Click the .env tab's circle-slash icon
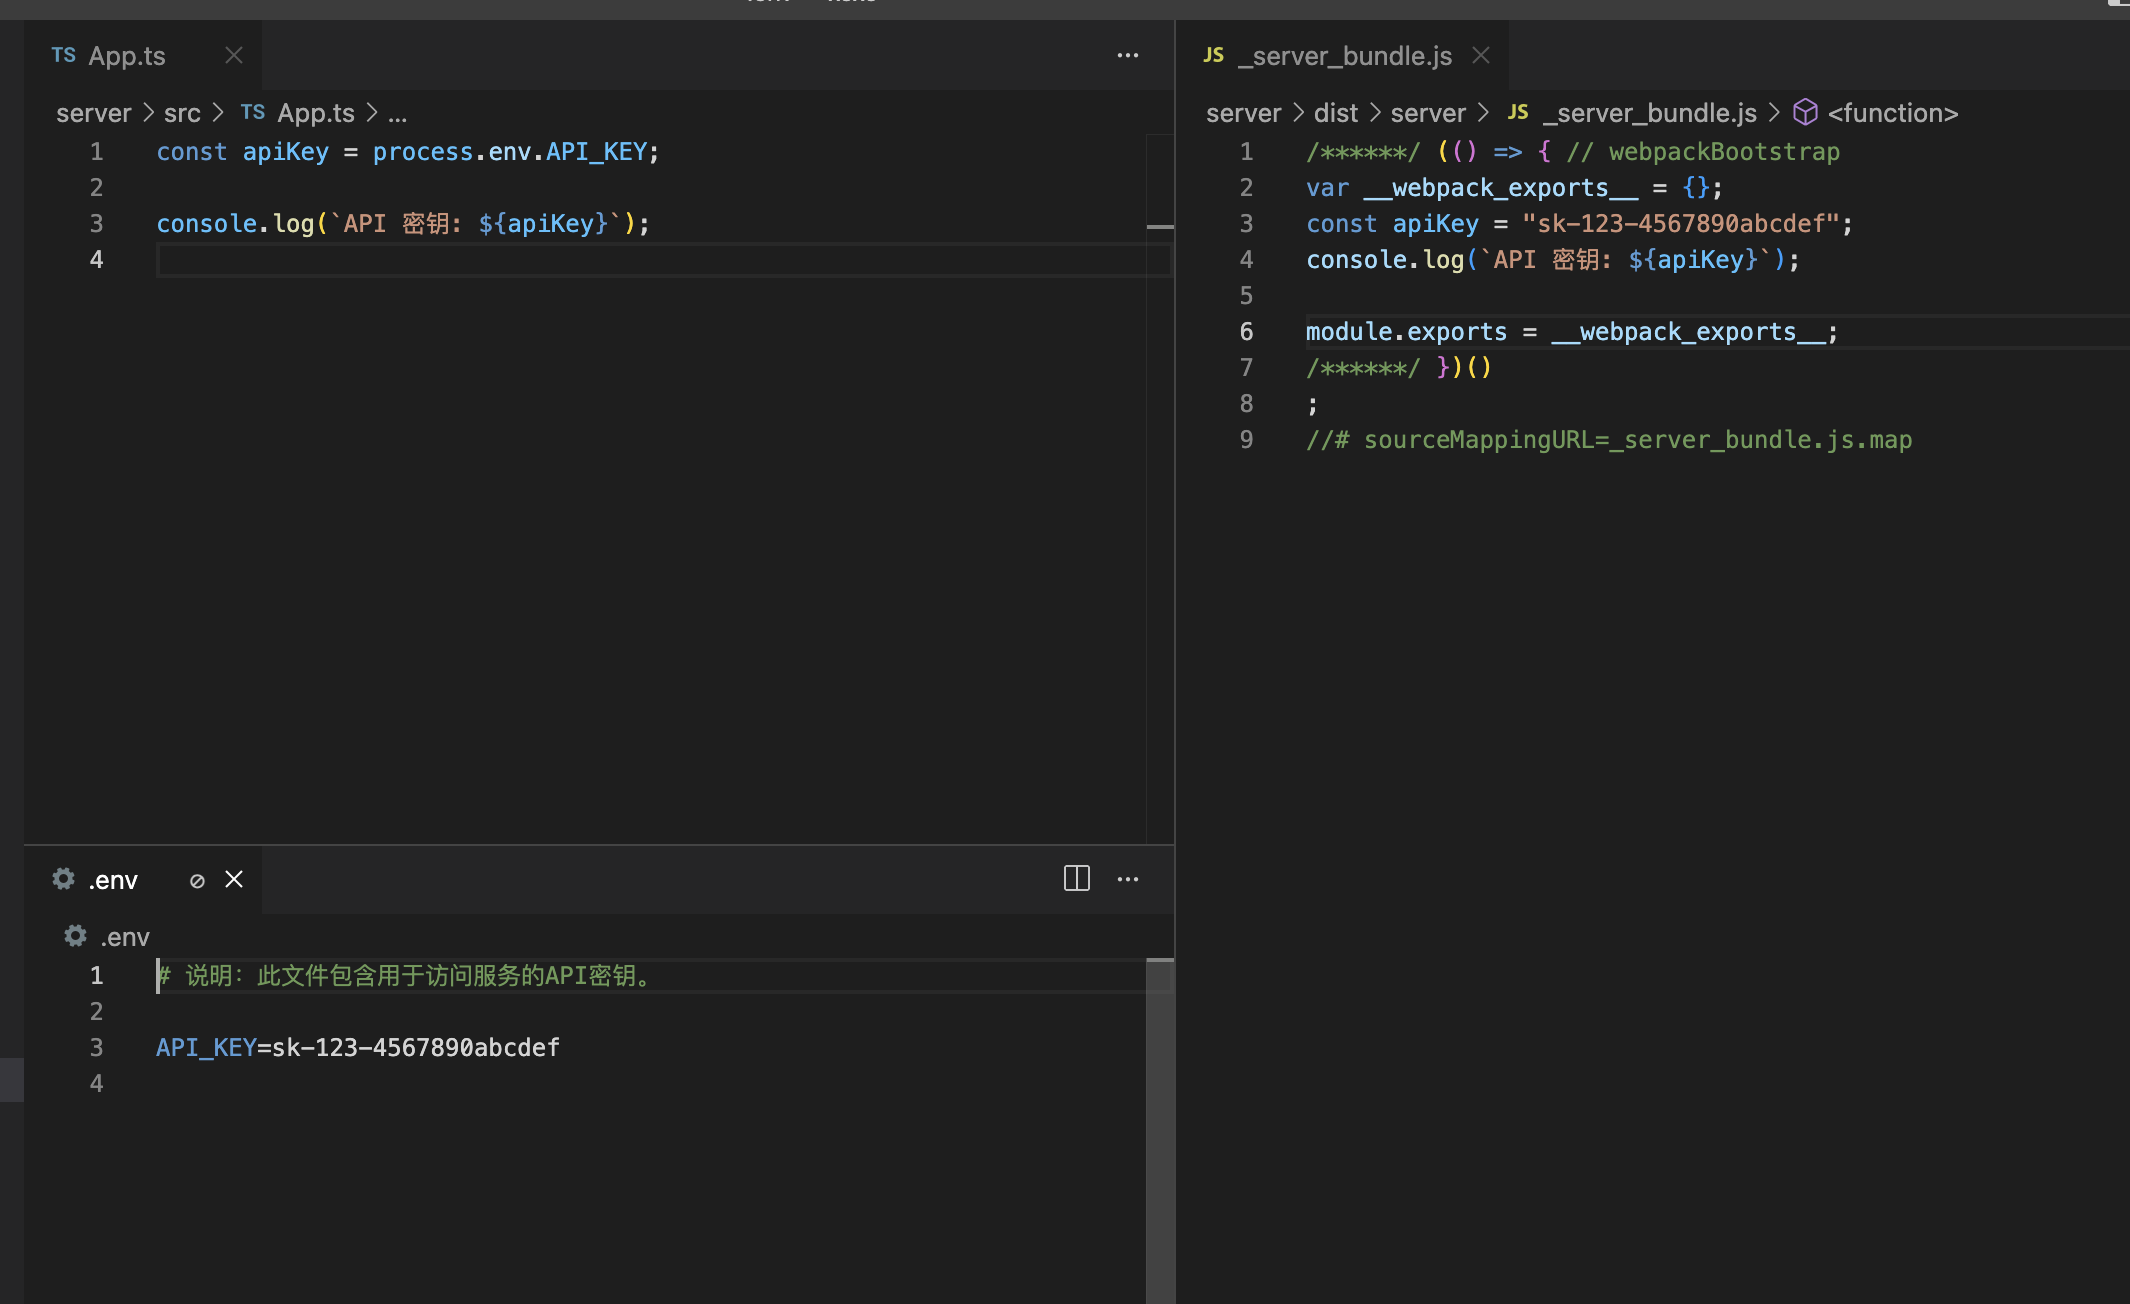The width and height of the screenshot is (2130, 1304). point(197,880)
